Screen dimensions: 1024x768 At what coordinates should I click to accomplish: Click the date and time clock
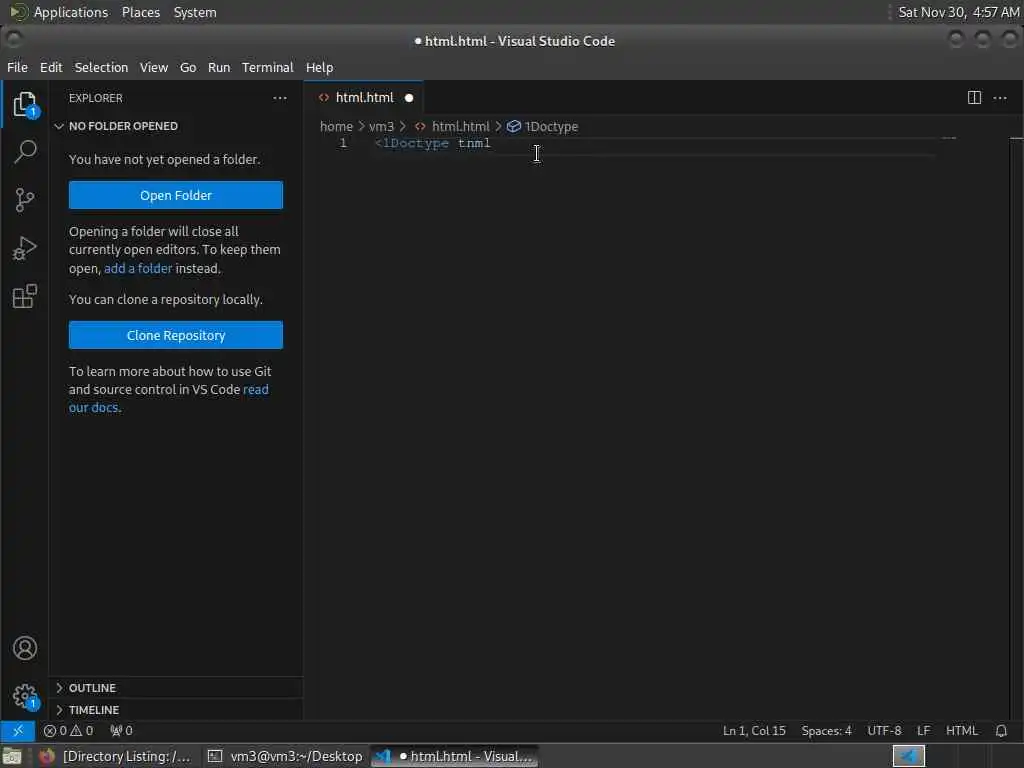pos(958,12)
